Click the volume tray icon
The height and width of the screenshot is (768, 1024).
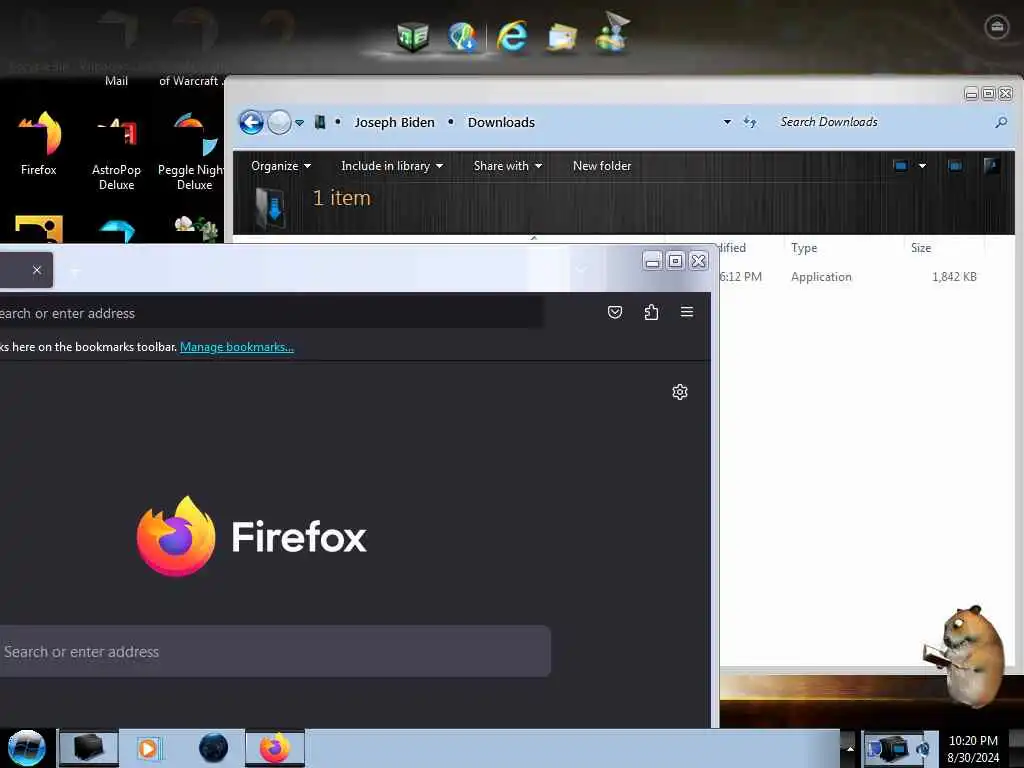point(923,749)
